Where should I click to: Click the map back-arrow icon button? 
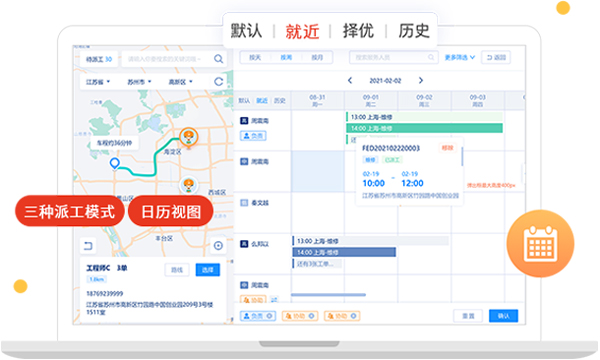[x=88, y=246]
